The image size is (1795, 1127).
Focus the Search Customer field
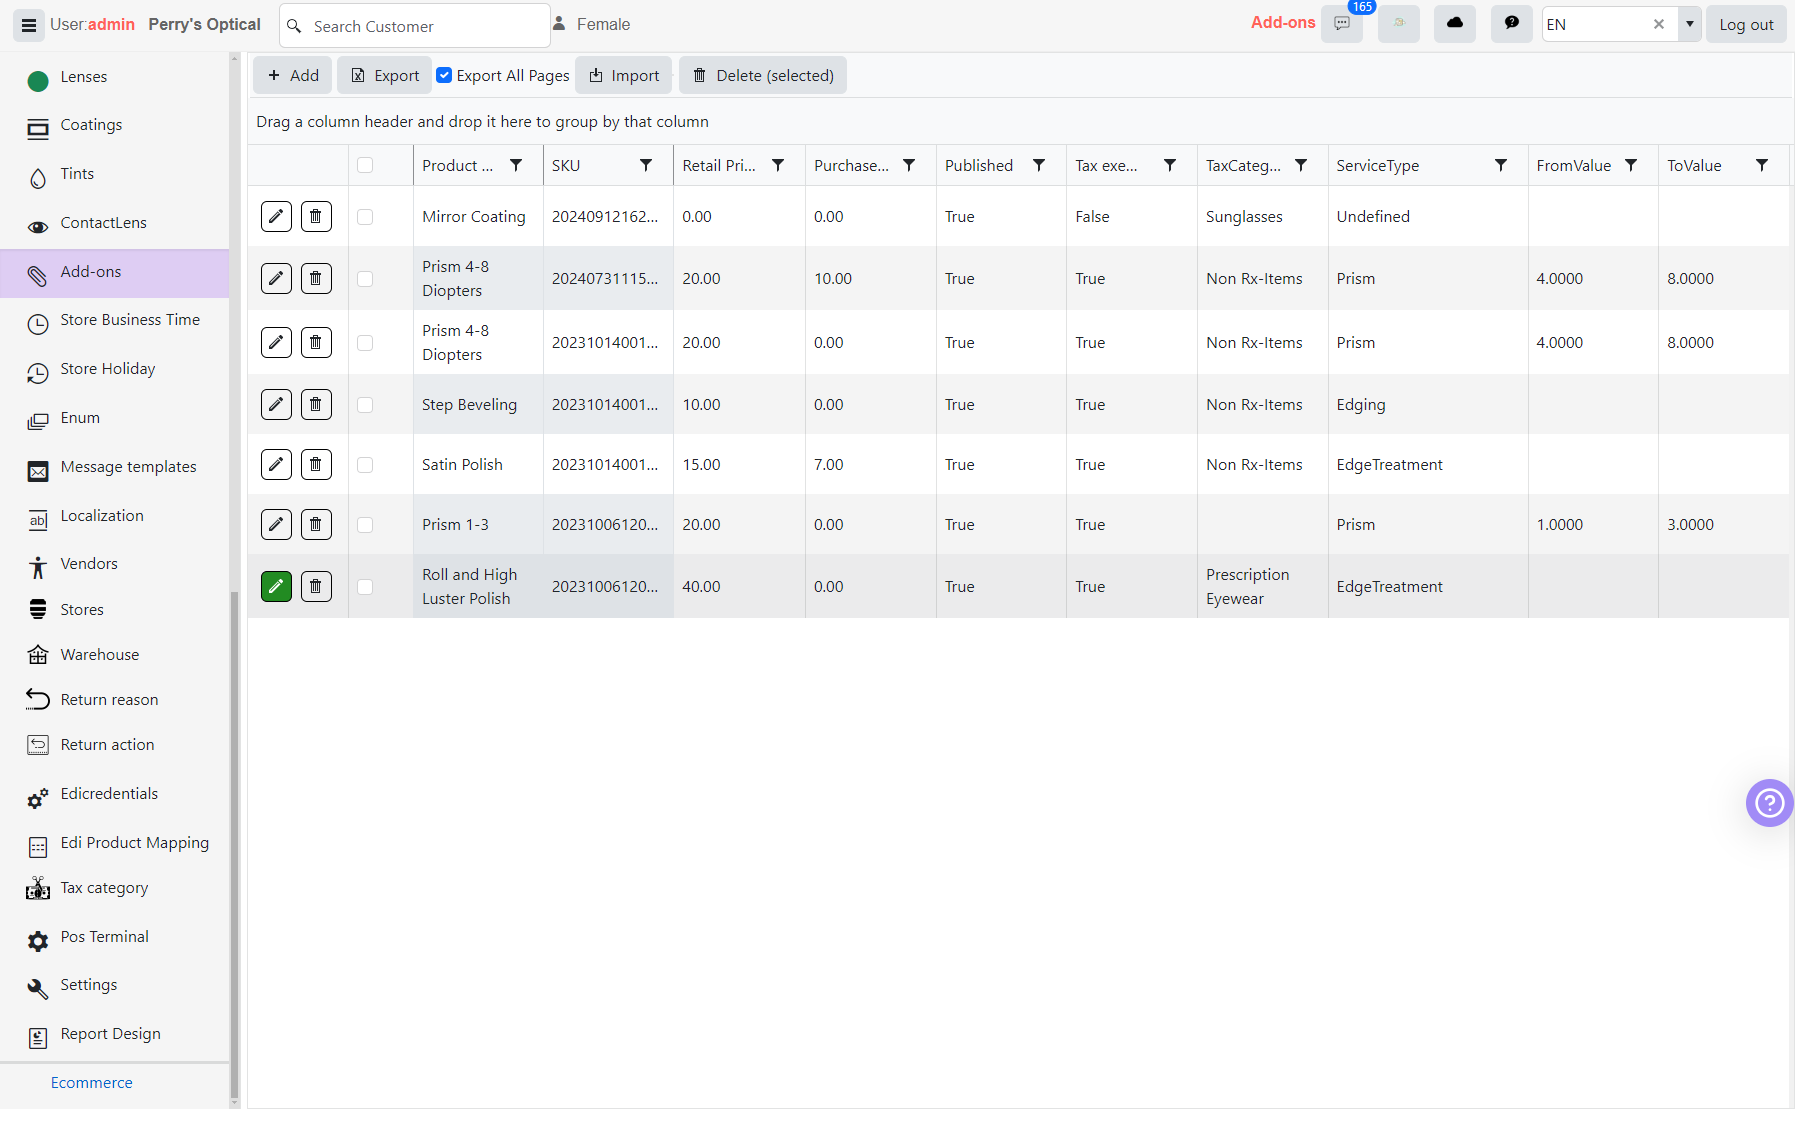(x=415, y=26)
